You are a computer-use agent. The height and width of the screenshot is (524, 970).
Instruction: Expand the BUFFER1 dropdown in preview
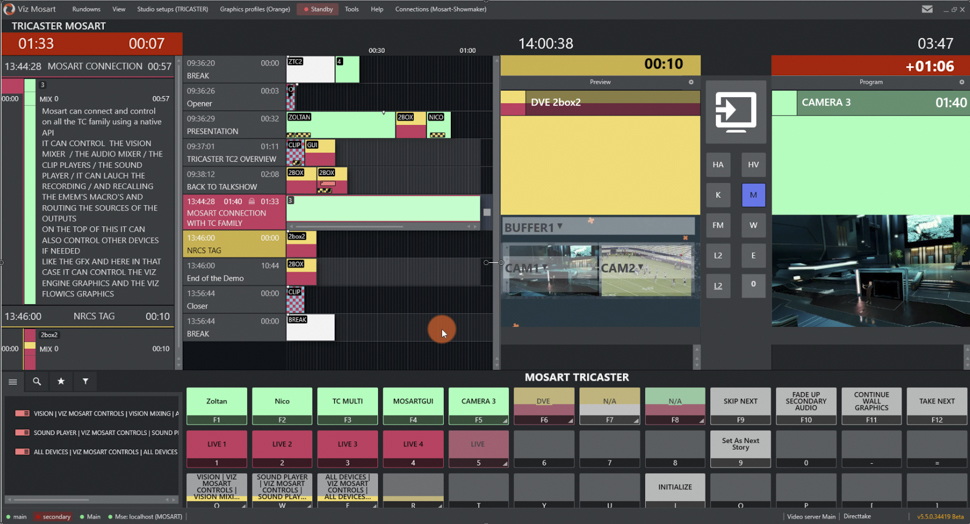click(560, 226)
